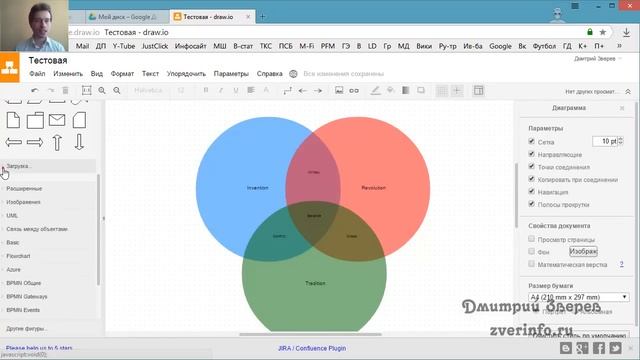The image size is (640, 360).
Task: Open the line color pencil tool
Action: pos(375,90)
